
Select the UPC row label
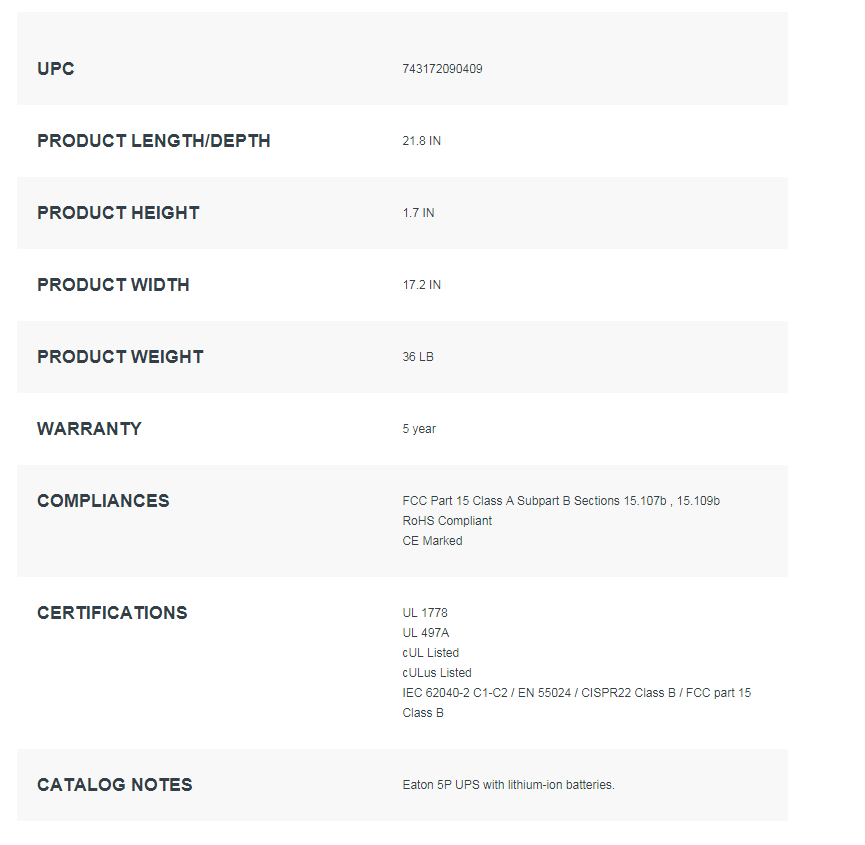(56, 69)
